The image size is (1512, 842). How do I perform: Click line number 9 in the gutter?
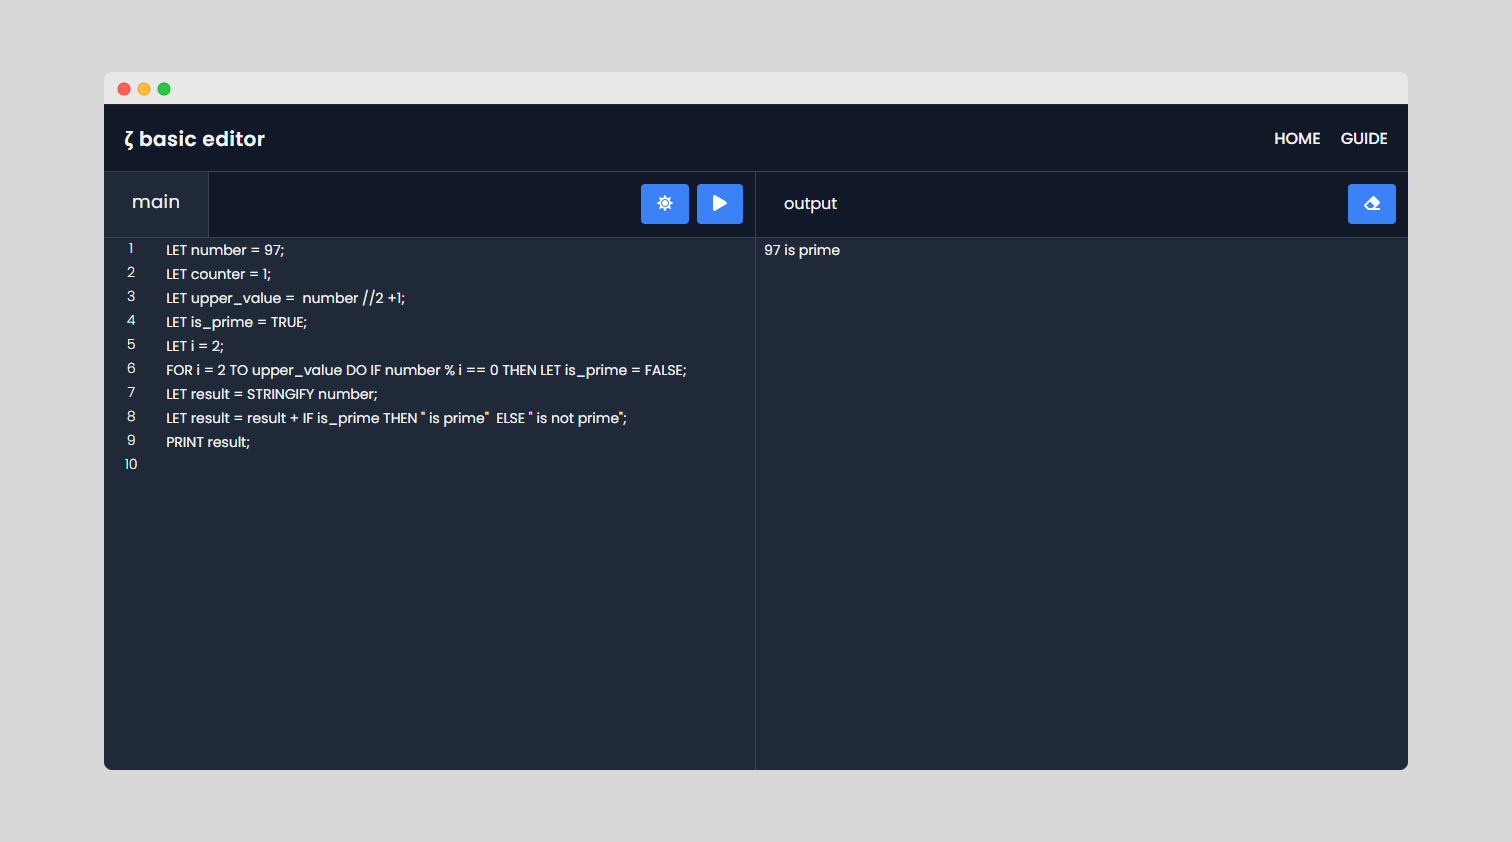pos(131,441)
